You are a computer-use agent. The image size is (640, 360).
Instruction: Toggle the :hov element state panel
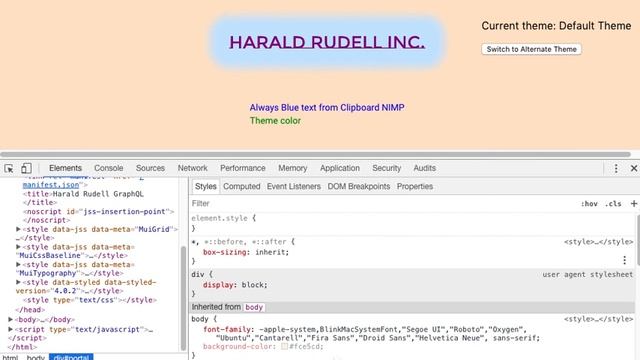point(589,204)
